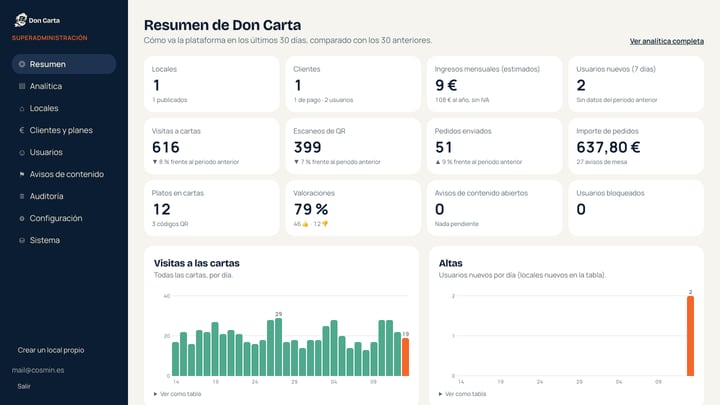Click the Clientes stat card
This screenshot has height=405, width=720.
tap(353, 84)
